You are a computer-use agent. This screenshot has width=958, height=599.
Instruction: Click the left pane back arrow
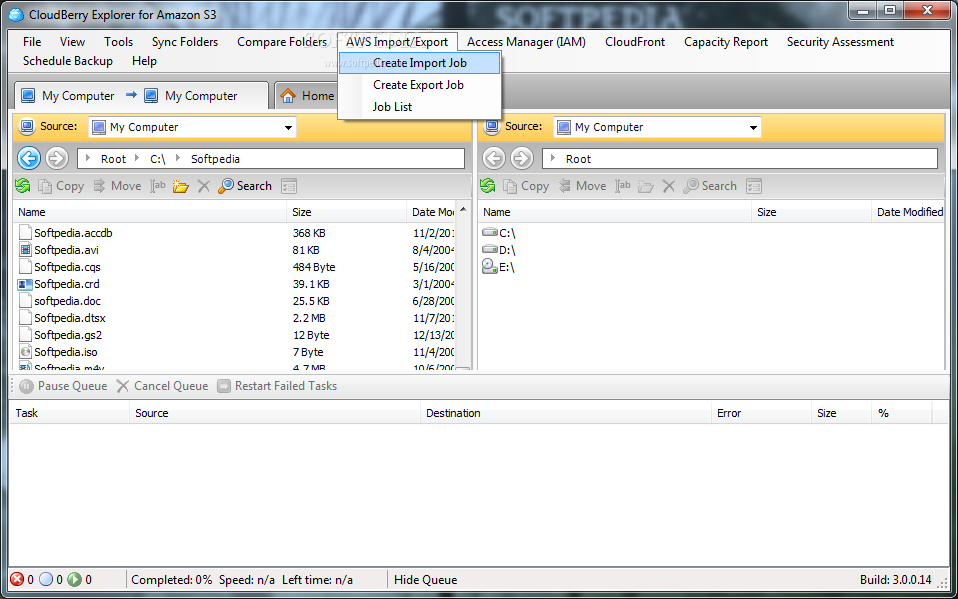[29, 159]
